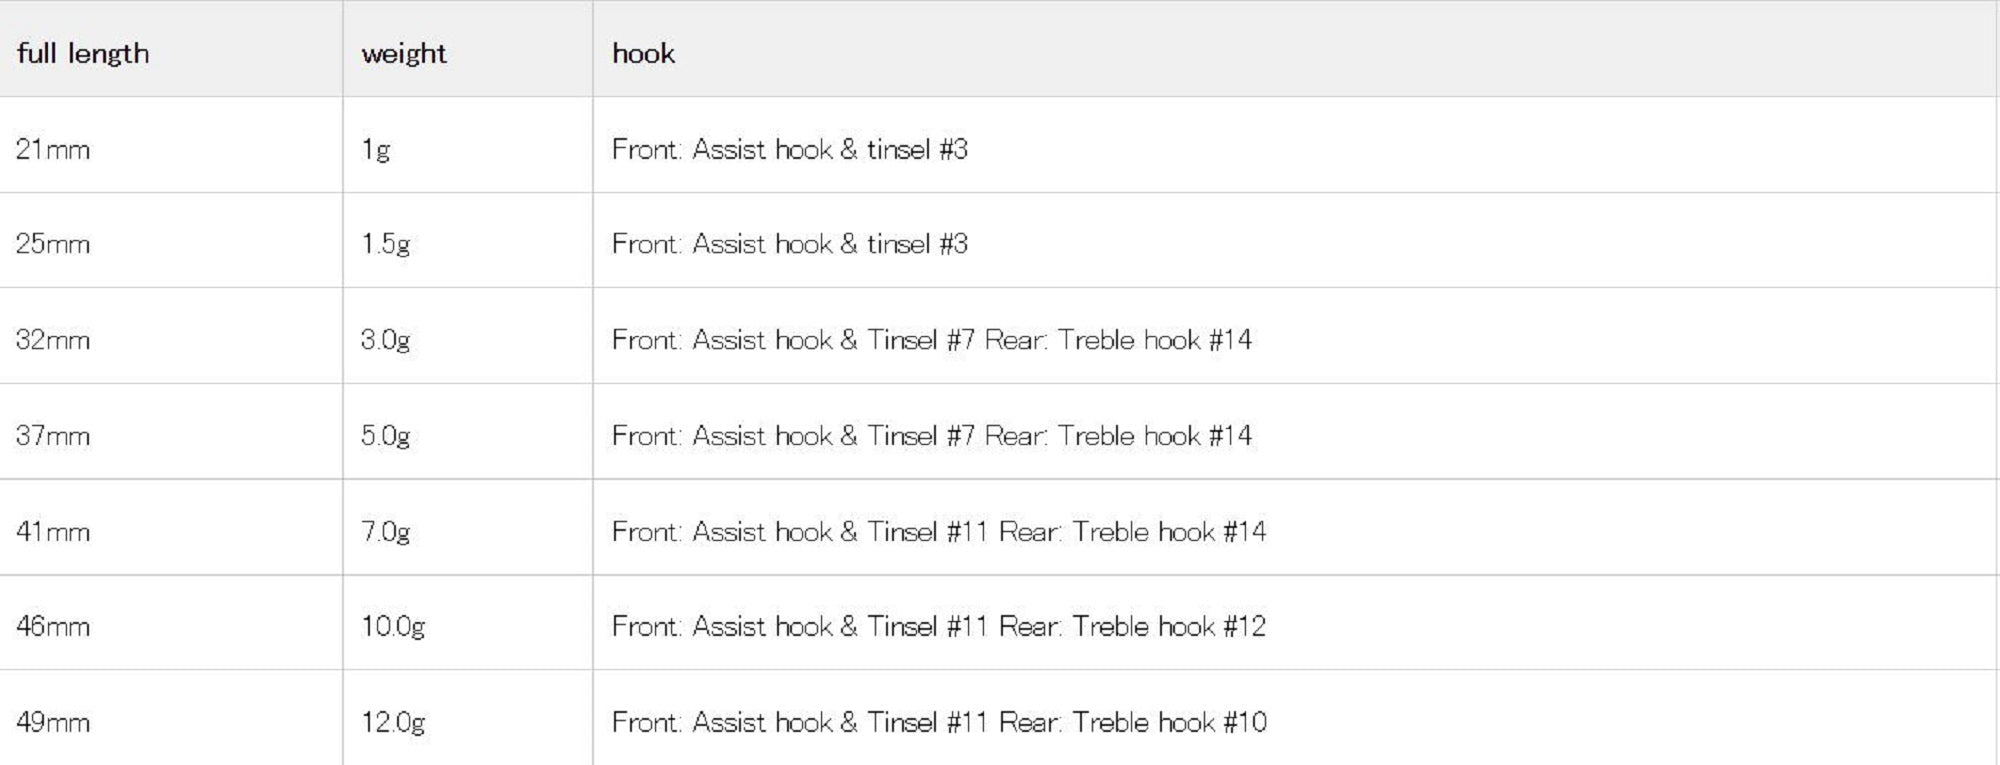Click the "hook" column header
Image resolution: width=2000 pixels, height=765 pixels.
[x=644, y=53]
